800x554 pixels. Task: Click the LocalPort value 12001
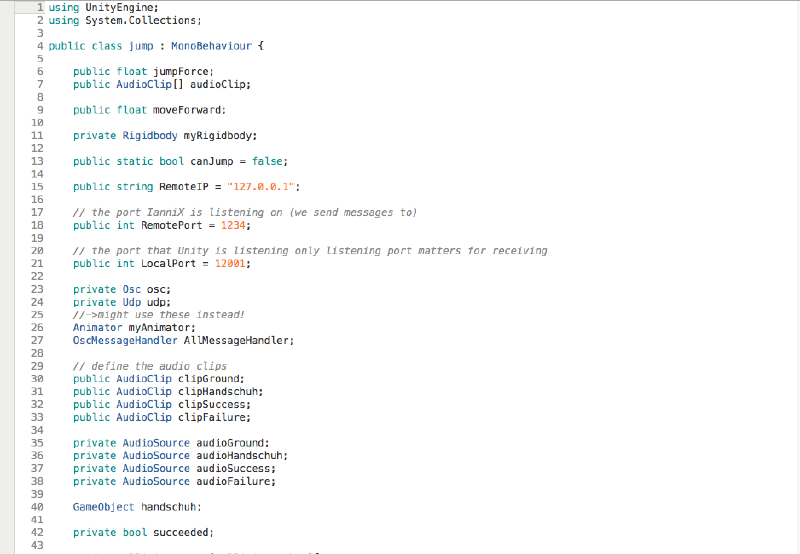pos(231,263)
